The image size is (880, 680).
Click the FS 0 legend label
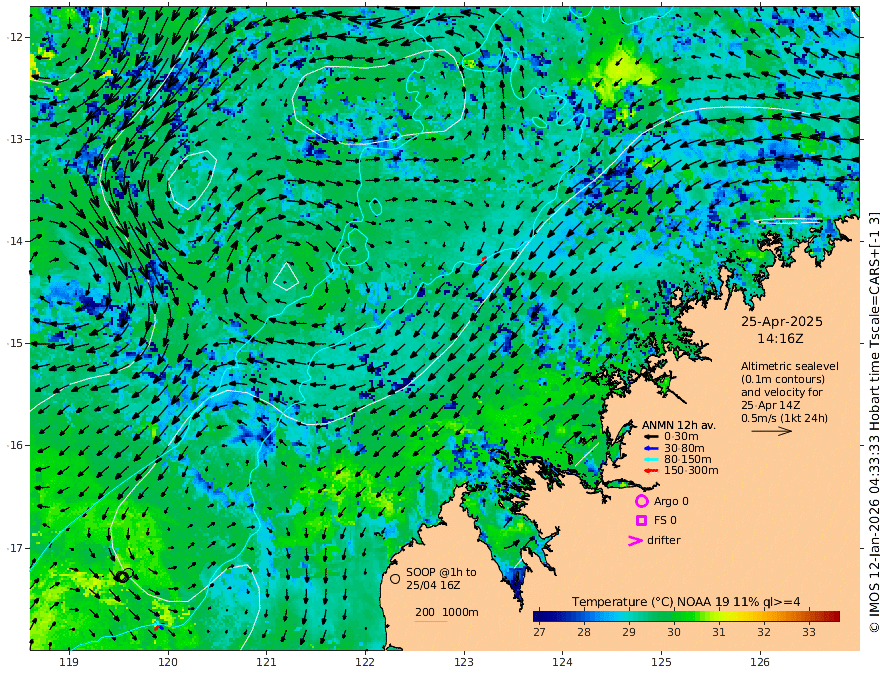pyautogui.click(x=665, y=521)
